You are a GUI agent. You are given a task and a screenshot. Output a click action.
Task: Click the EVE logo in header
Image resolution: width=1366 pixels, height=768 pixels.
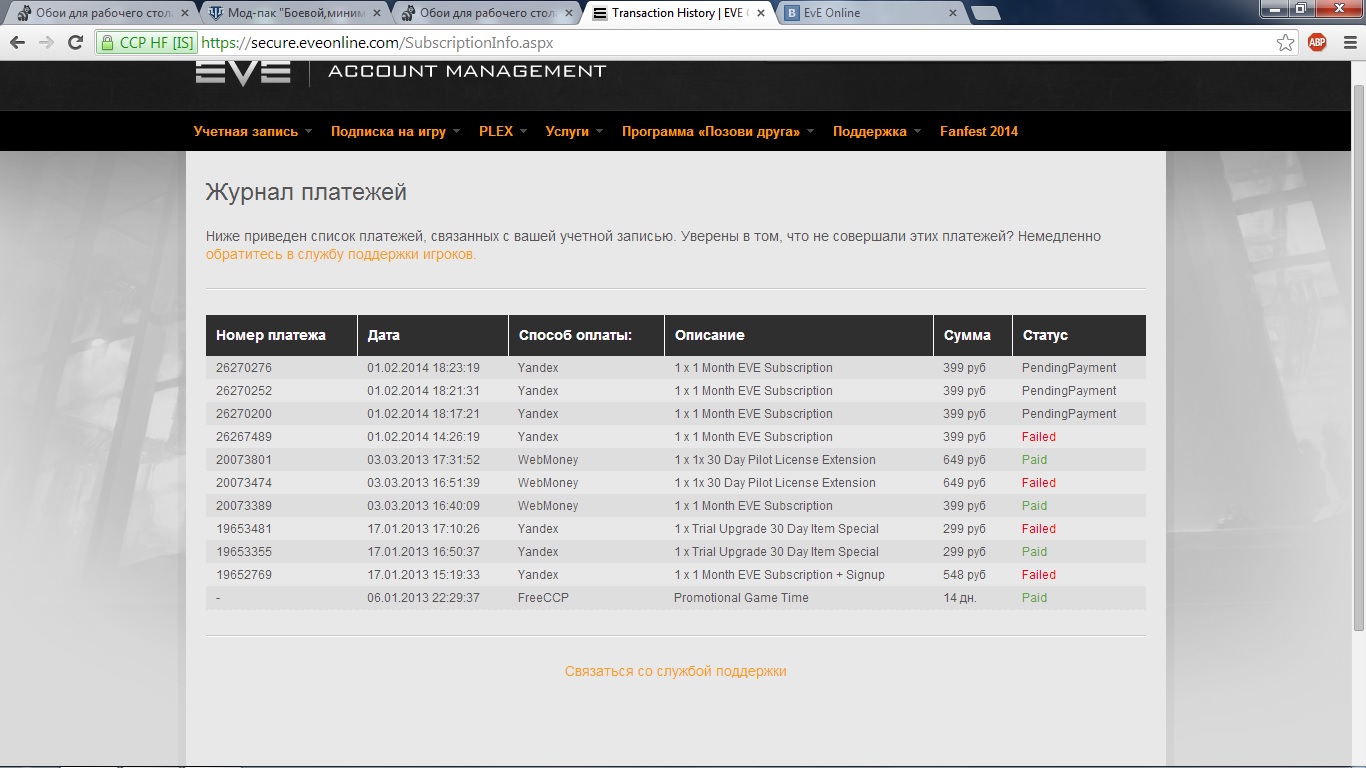pyautogui.click(x=243, y=73)
